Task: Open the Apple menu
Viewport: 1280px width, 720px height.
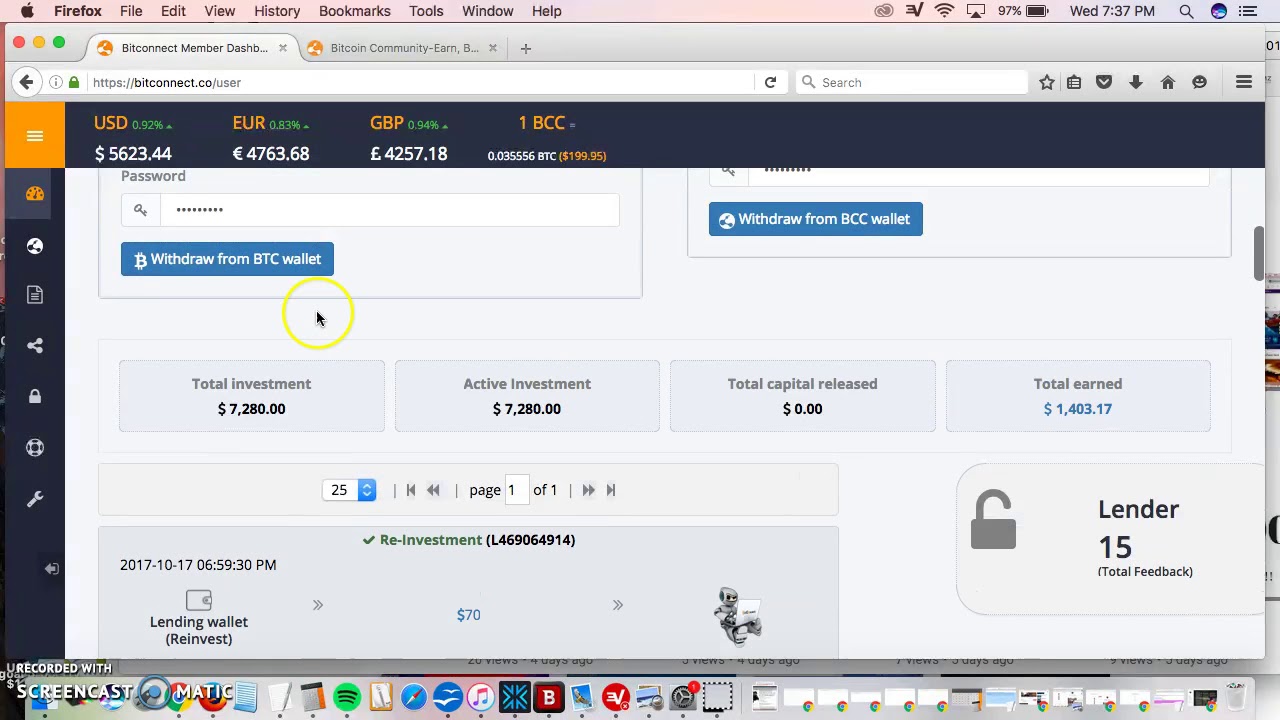Action: coord(27,11)
